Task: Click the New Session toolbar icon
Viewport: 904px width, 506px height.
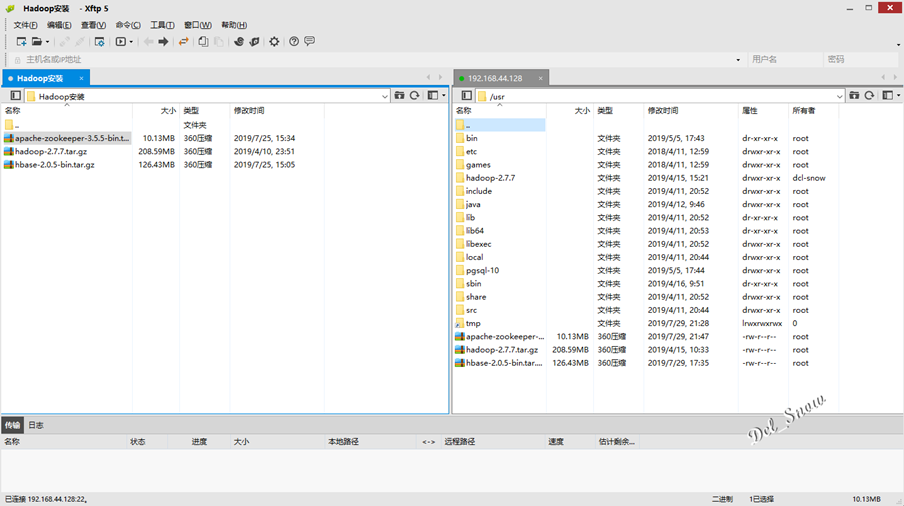Action: pyautogui.click(x=21, y=41)
